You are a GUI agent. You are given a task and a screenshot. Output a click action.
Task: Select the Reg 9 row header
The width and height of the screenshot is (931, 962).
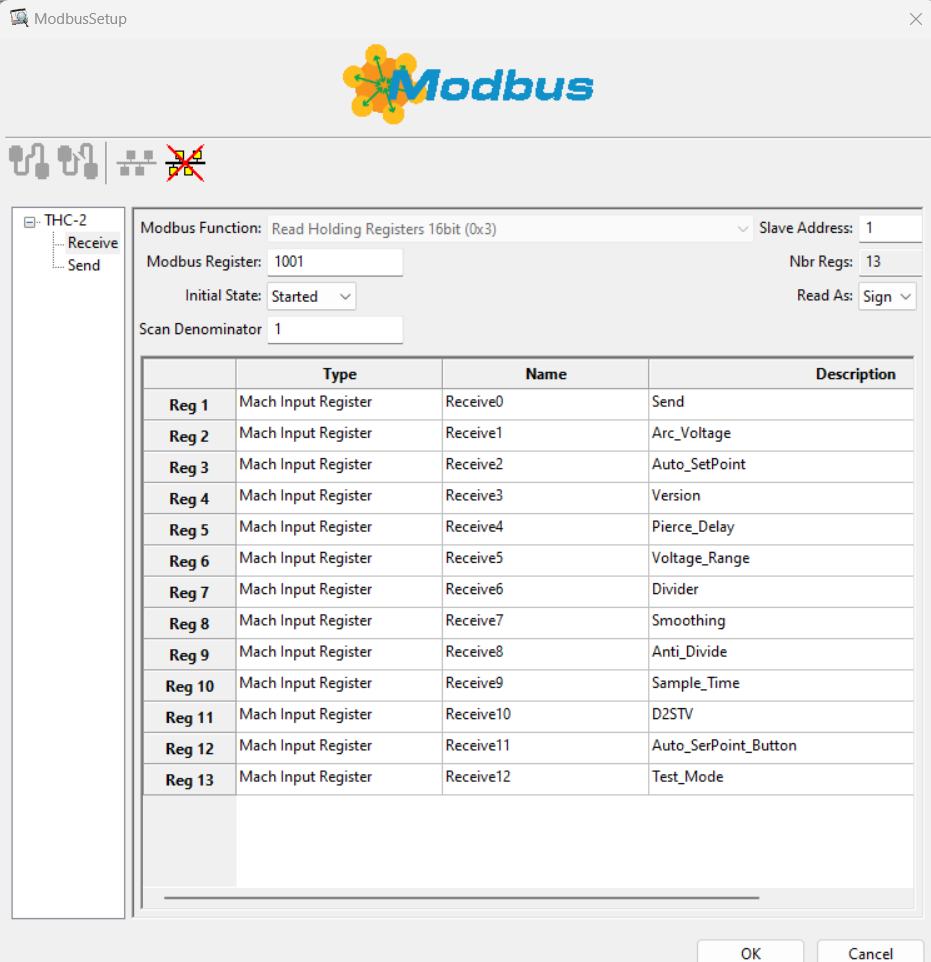[189, 655]
